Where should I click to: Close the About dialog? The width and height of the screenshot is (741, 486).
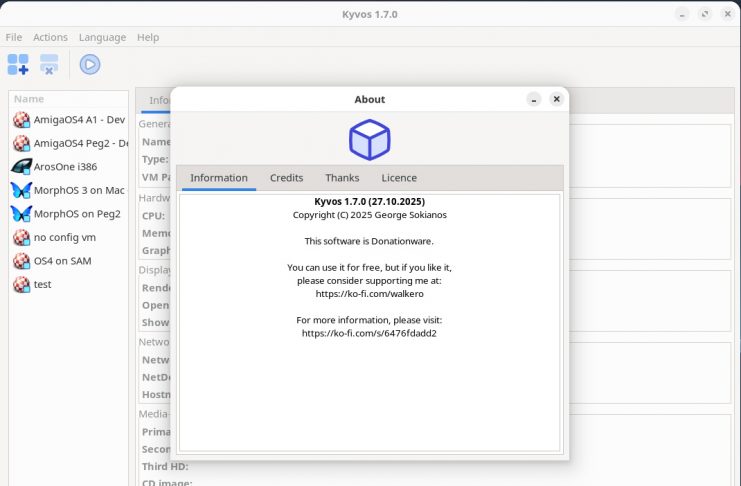pyautogui.click(x=557, y=99)
